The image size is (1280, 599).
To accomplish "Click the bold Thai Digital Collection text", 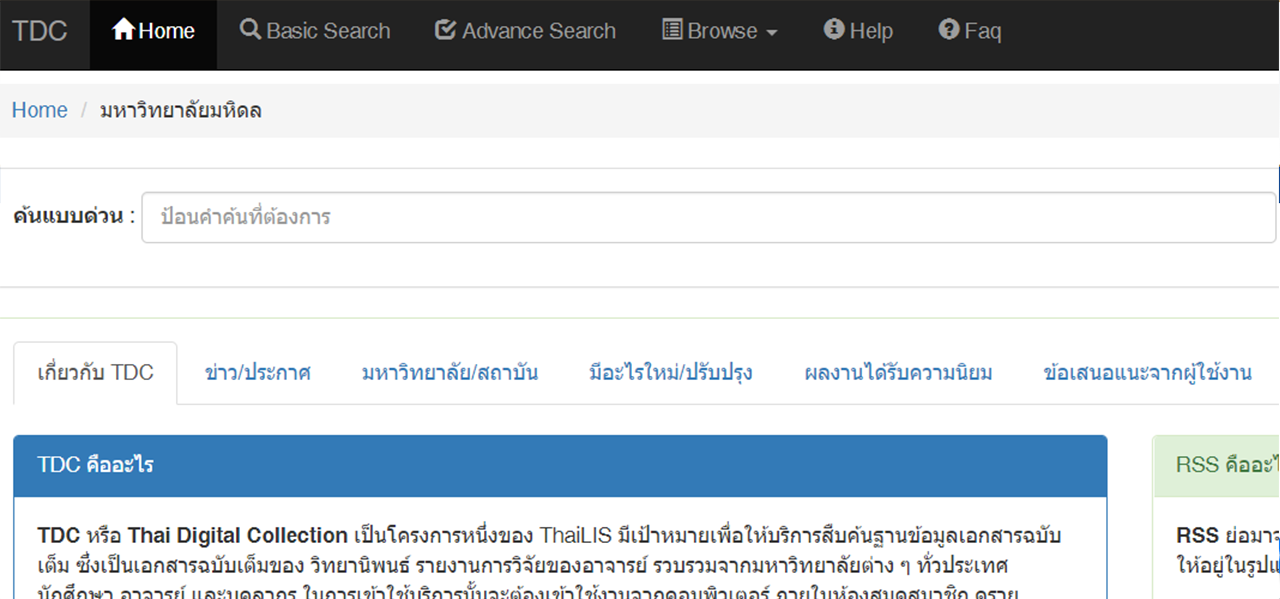I will (x=237, y=534).
